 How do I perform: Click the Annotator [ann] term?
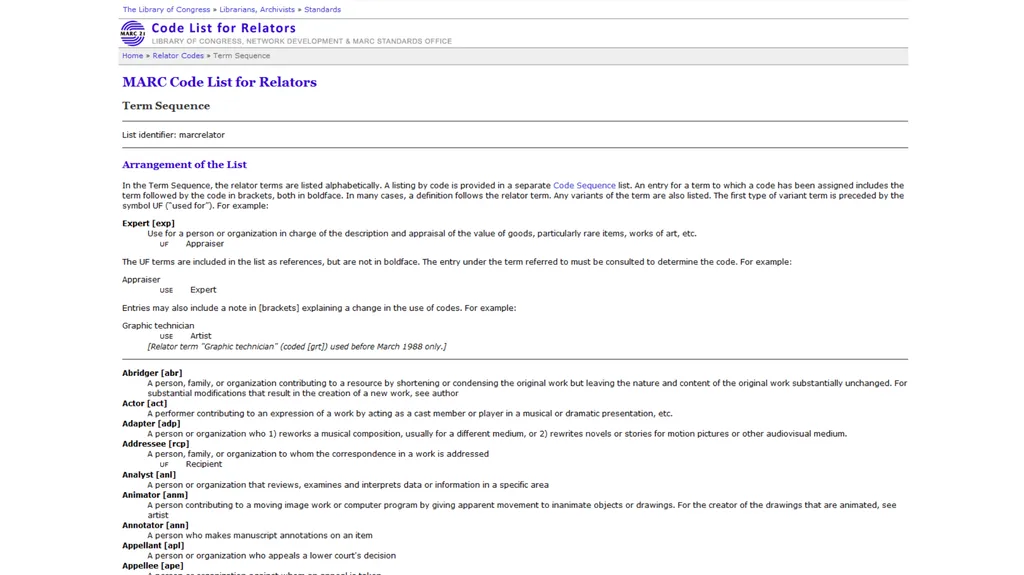pyautogui.click(x=155, y=525)
